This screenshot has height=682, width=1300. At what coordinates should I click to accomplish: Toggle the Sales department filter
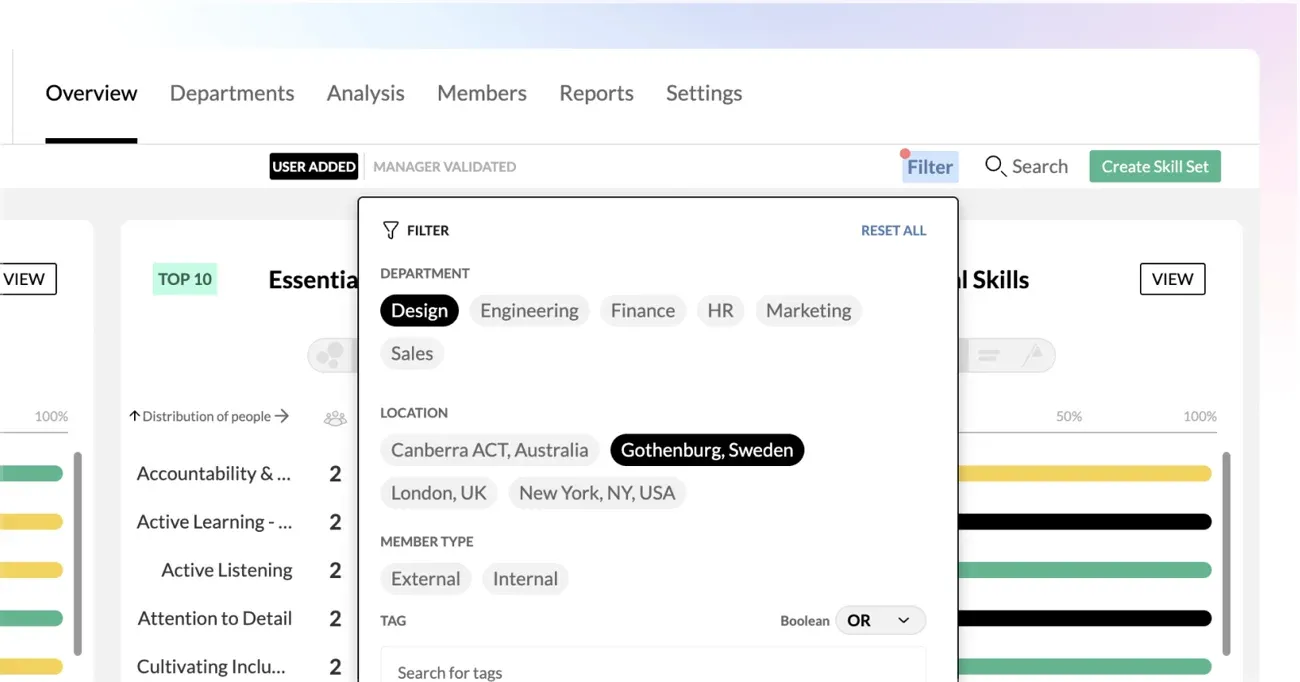coord(412,353)
